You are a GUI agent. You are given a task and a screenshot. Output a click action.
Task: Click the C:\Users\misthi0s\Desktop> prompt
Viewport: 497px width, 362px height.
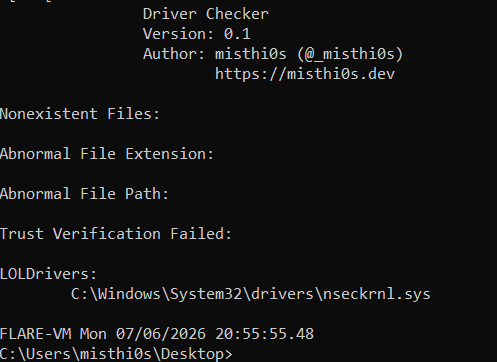(x=116, y=354)
